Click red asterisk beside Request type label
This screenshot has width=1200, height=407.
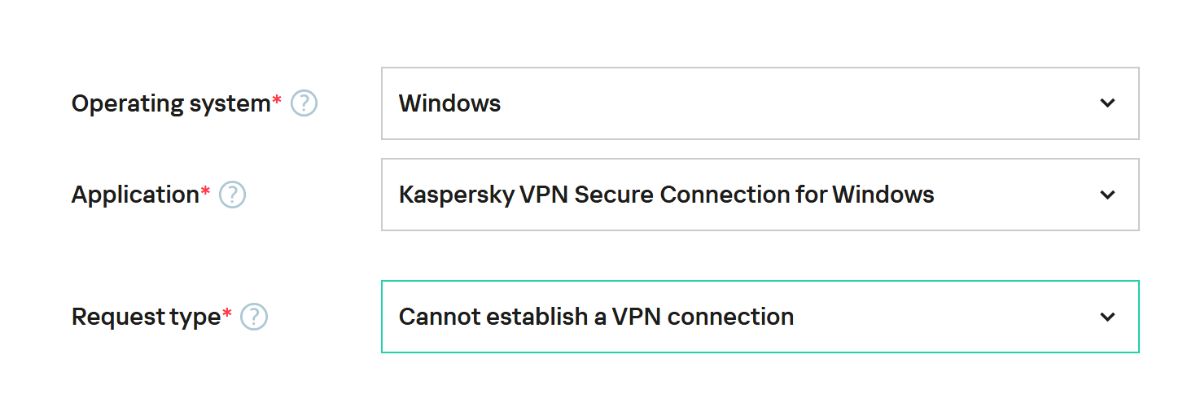click(227, 312)
